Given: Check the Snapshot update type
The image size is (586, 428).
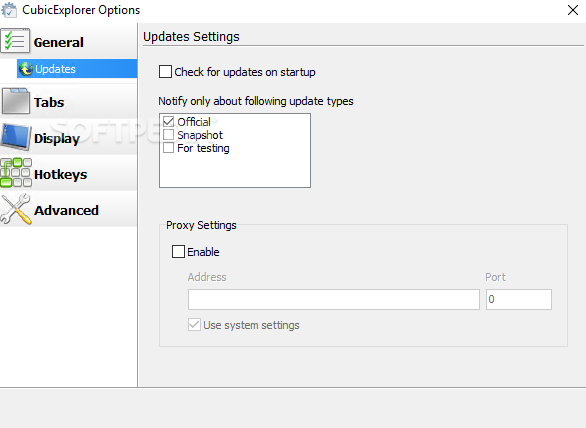Looking at the screenshot, I should click(169, 135).
